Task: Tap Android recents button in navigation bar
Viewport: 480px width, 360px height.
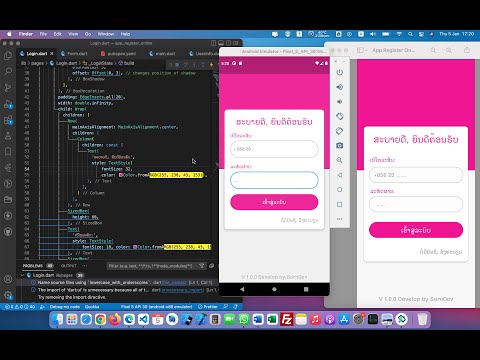Action: [306, 289]
